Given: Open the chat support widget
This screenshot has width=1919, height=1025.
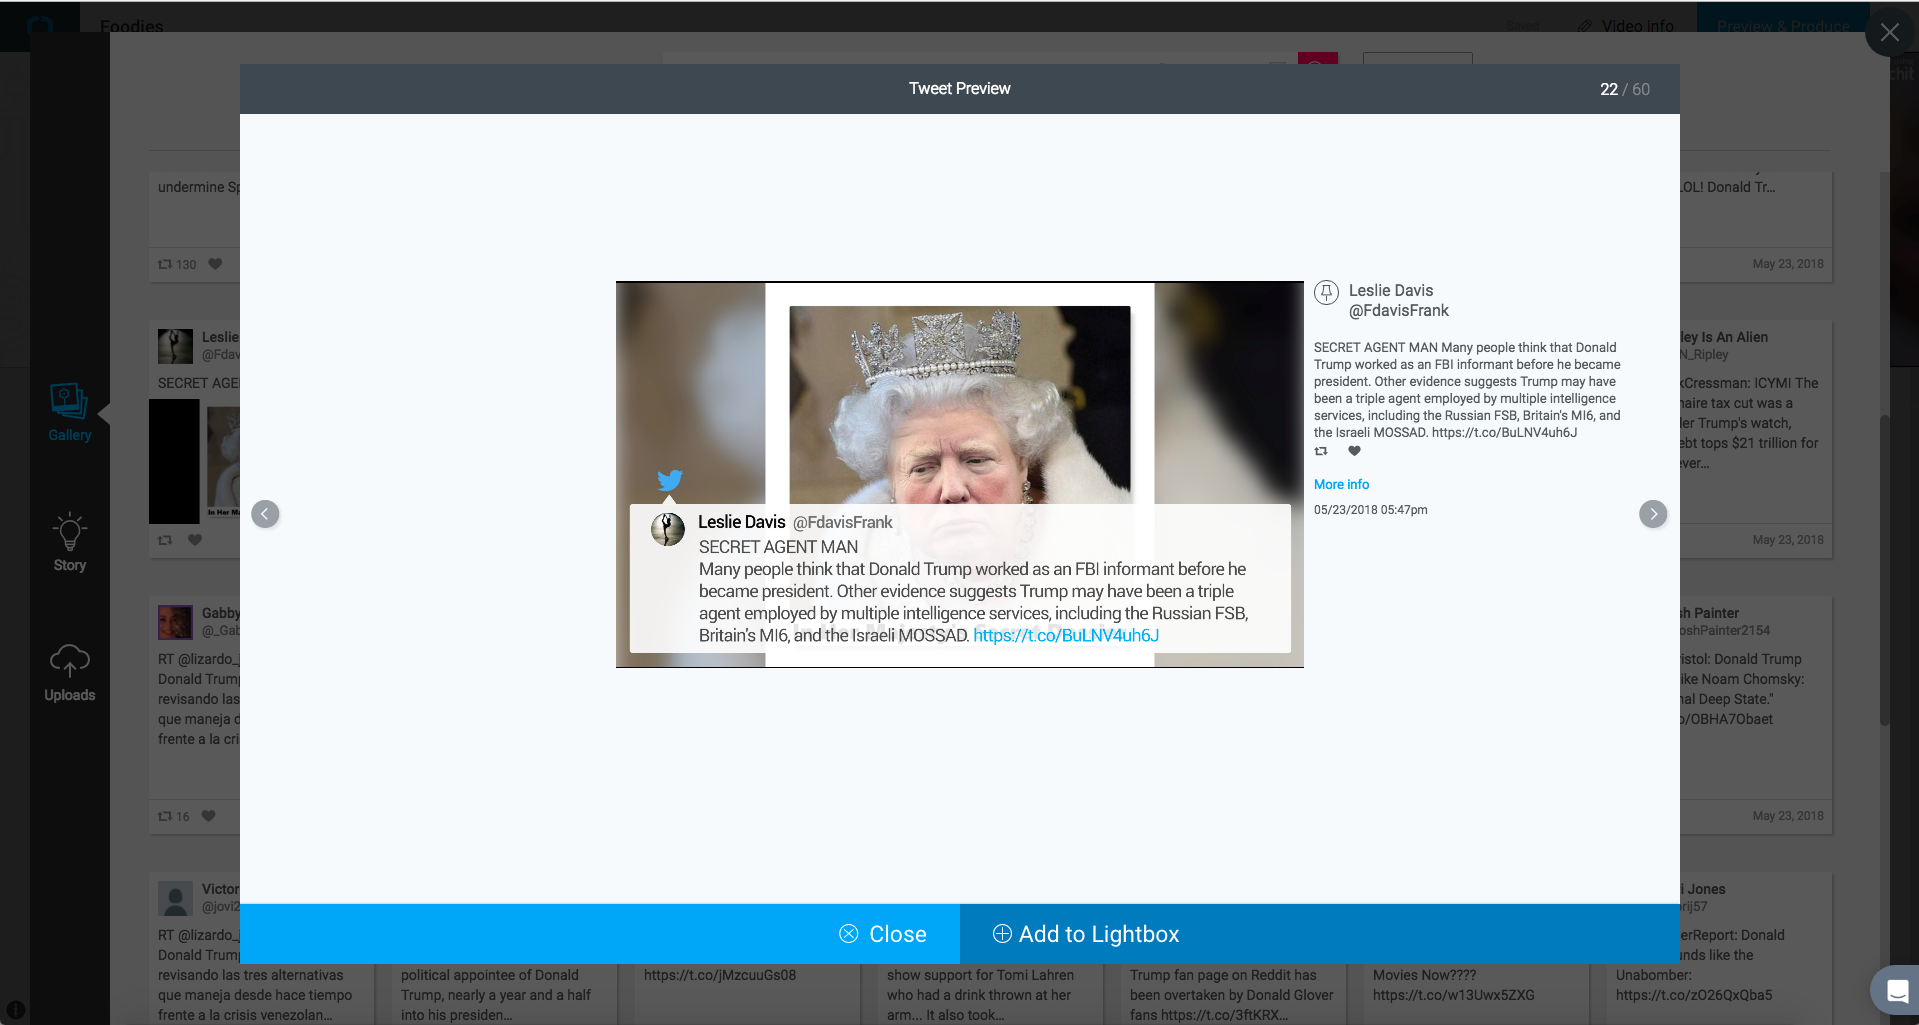Looking at the screenshot, I should pyautogui.click(x=1896, y=990).
